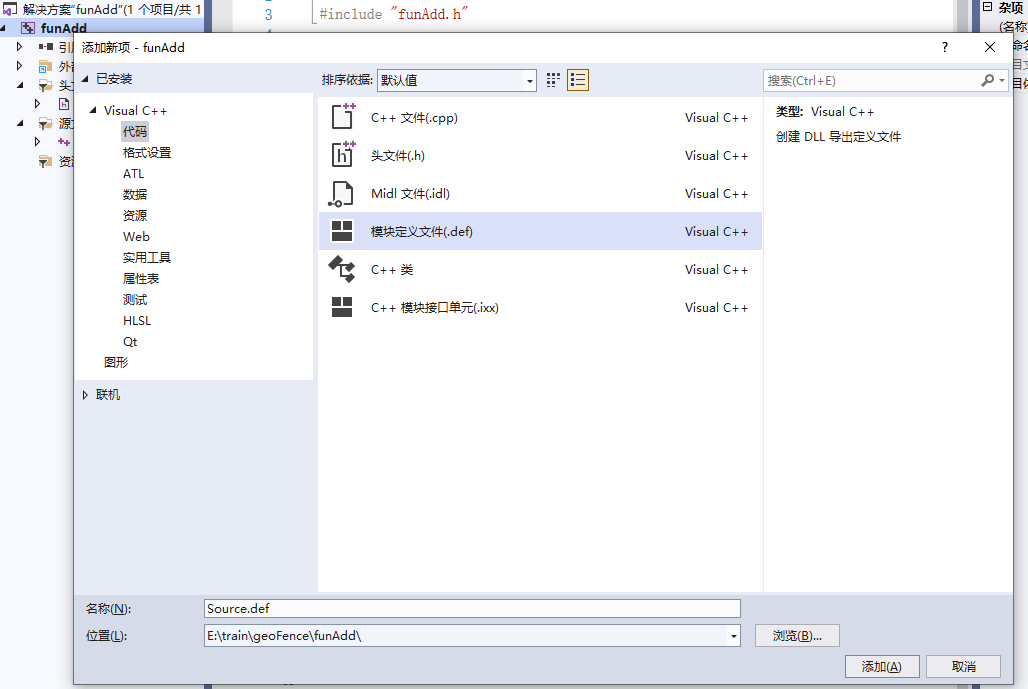Click the 名称 field containing Source.def
Screen dimensions: 1028x689
(470, 608)
